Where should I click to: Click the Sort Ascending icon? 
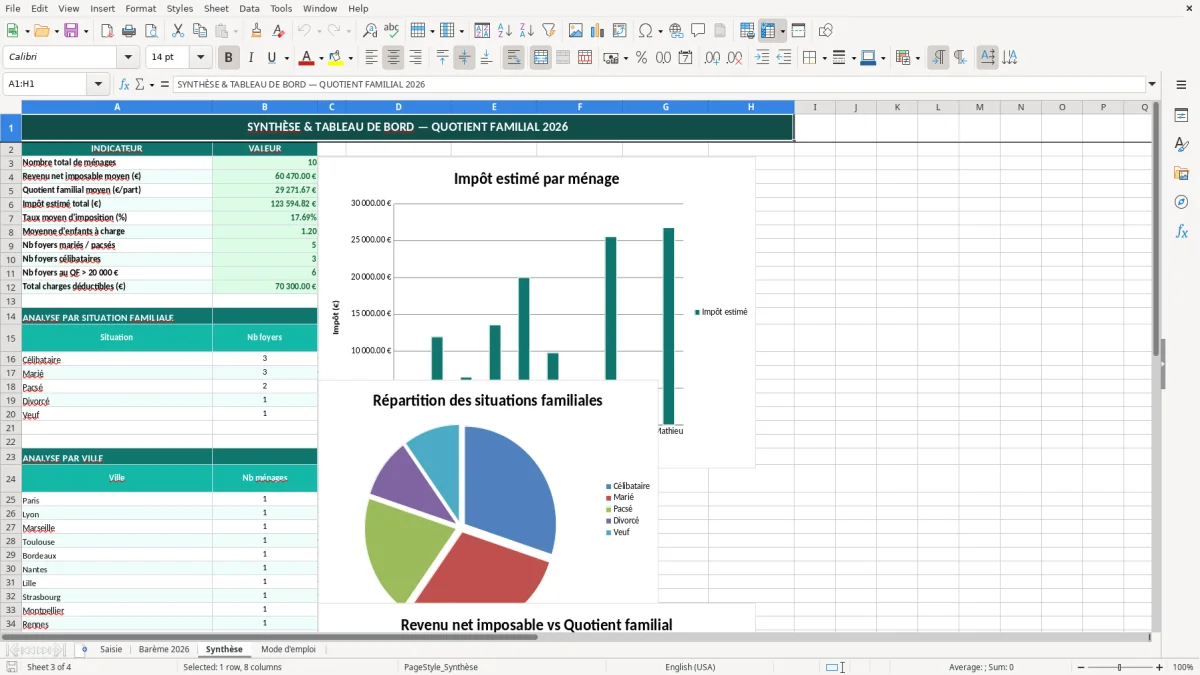pos(505,31)
